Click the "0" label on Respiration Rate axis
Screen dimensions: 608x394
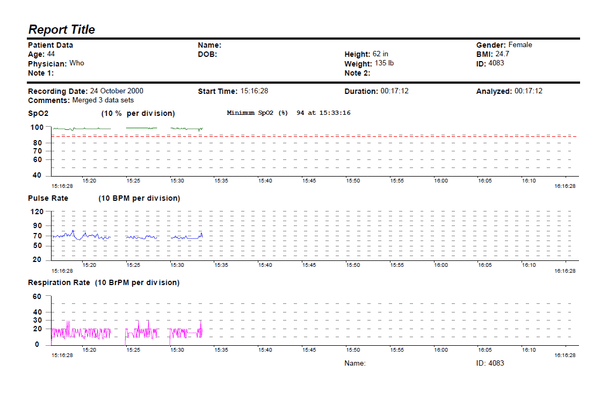click(x=37, y=344)
